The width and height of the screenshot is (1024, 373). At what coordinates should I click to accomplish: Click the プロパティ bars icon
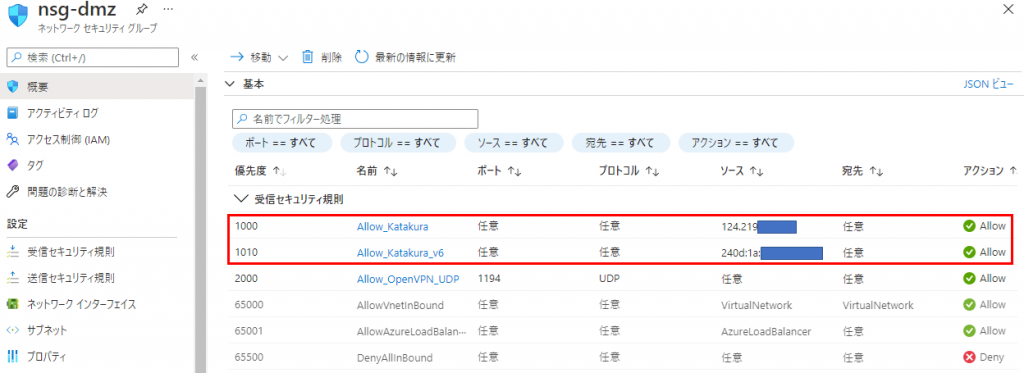pyautogui.click(x=12, y=357)
